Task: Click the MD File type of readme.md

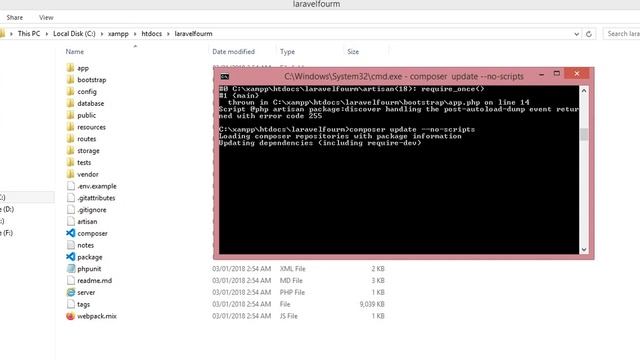Action: [x=291, y=280]
